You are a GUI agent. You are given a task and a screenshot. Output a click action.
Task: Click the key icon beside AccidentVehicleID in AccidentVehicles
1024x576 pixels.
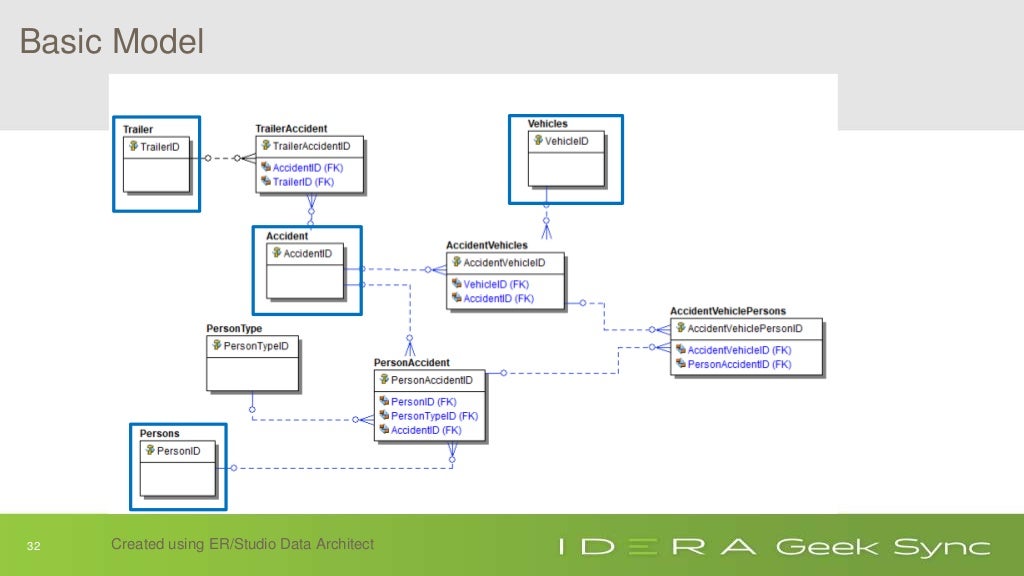click(456, 262)
